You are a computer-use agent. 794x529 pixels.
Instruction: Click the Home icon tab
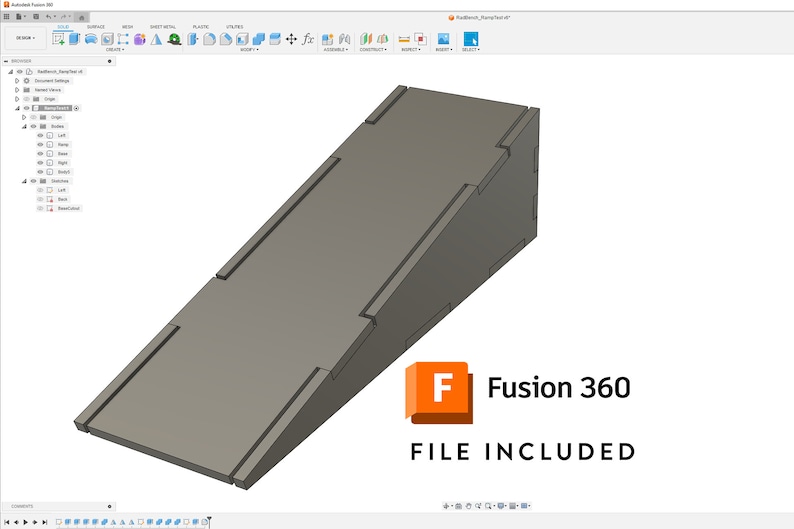[x=82, y=17]
